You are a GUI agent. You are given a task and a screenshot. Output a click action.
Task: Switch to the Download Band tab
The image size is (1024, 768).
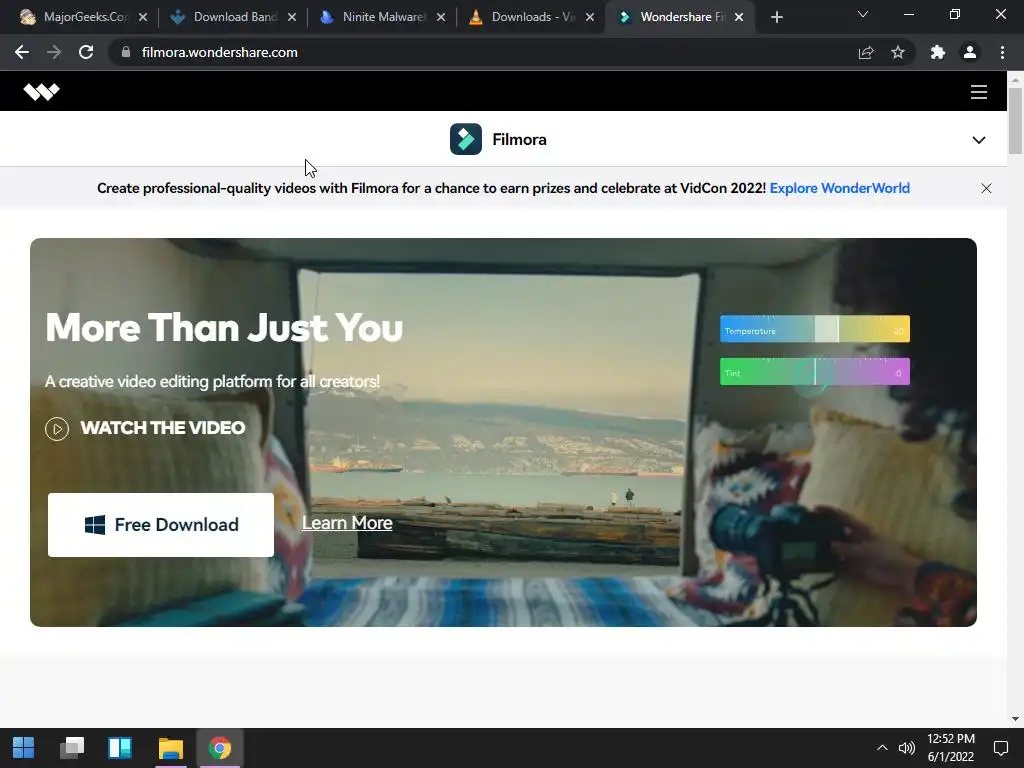coord(234,17)
